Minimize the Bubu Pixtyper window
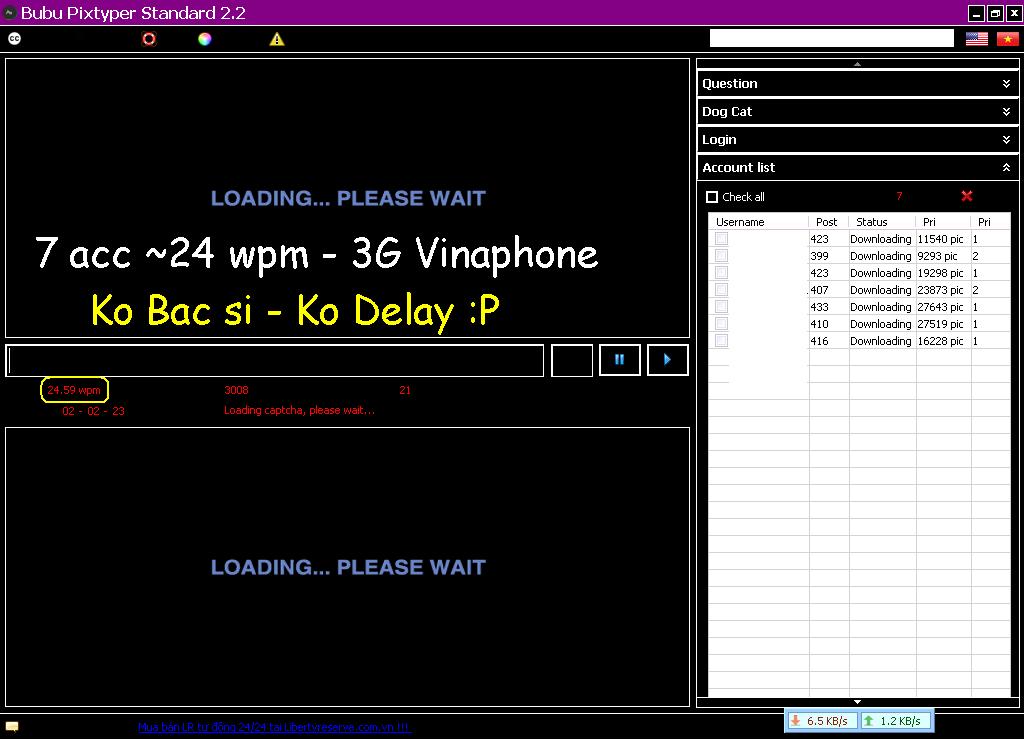 pos(976,13)
